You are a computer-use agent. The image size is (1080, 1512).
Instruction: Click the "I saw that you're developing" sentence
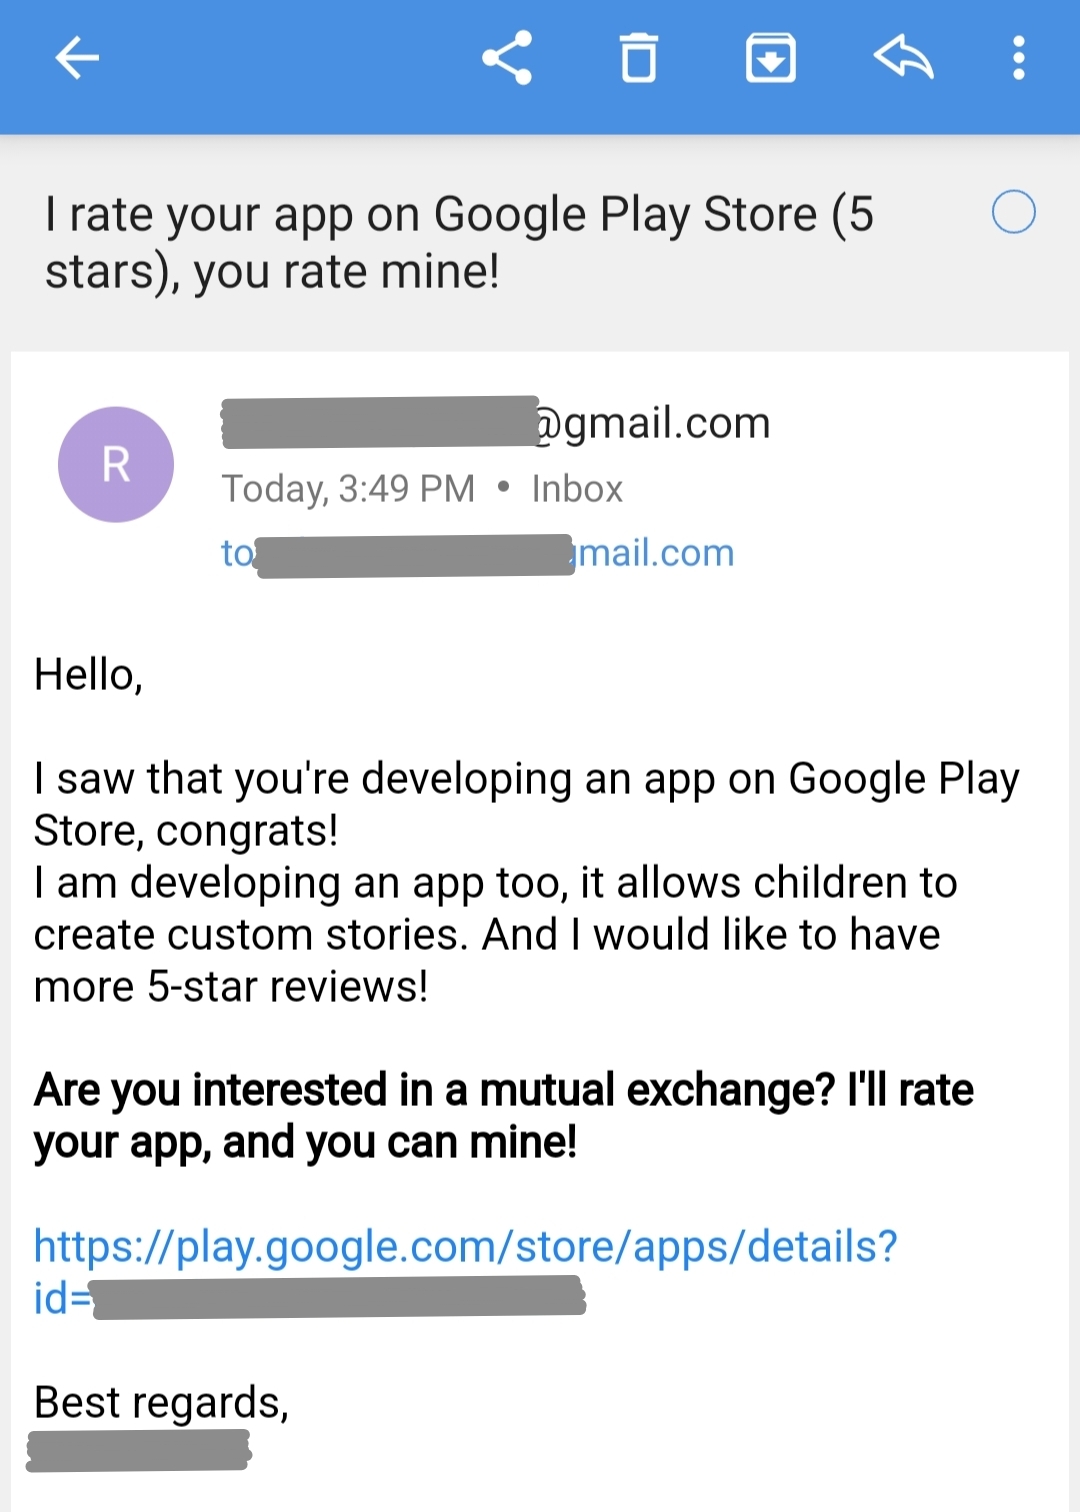coord(526,779)
